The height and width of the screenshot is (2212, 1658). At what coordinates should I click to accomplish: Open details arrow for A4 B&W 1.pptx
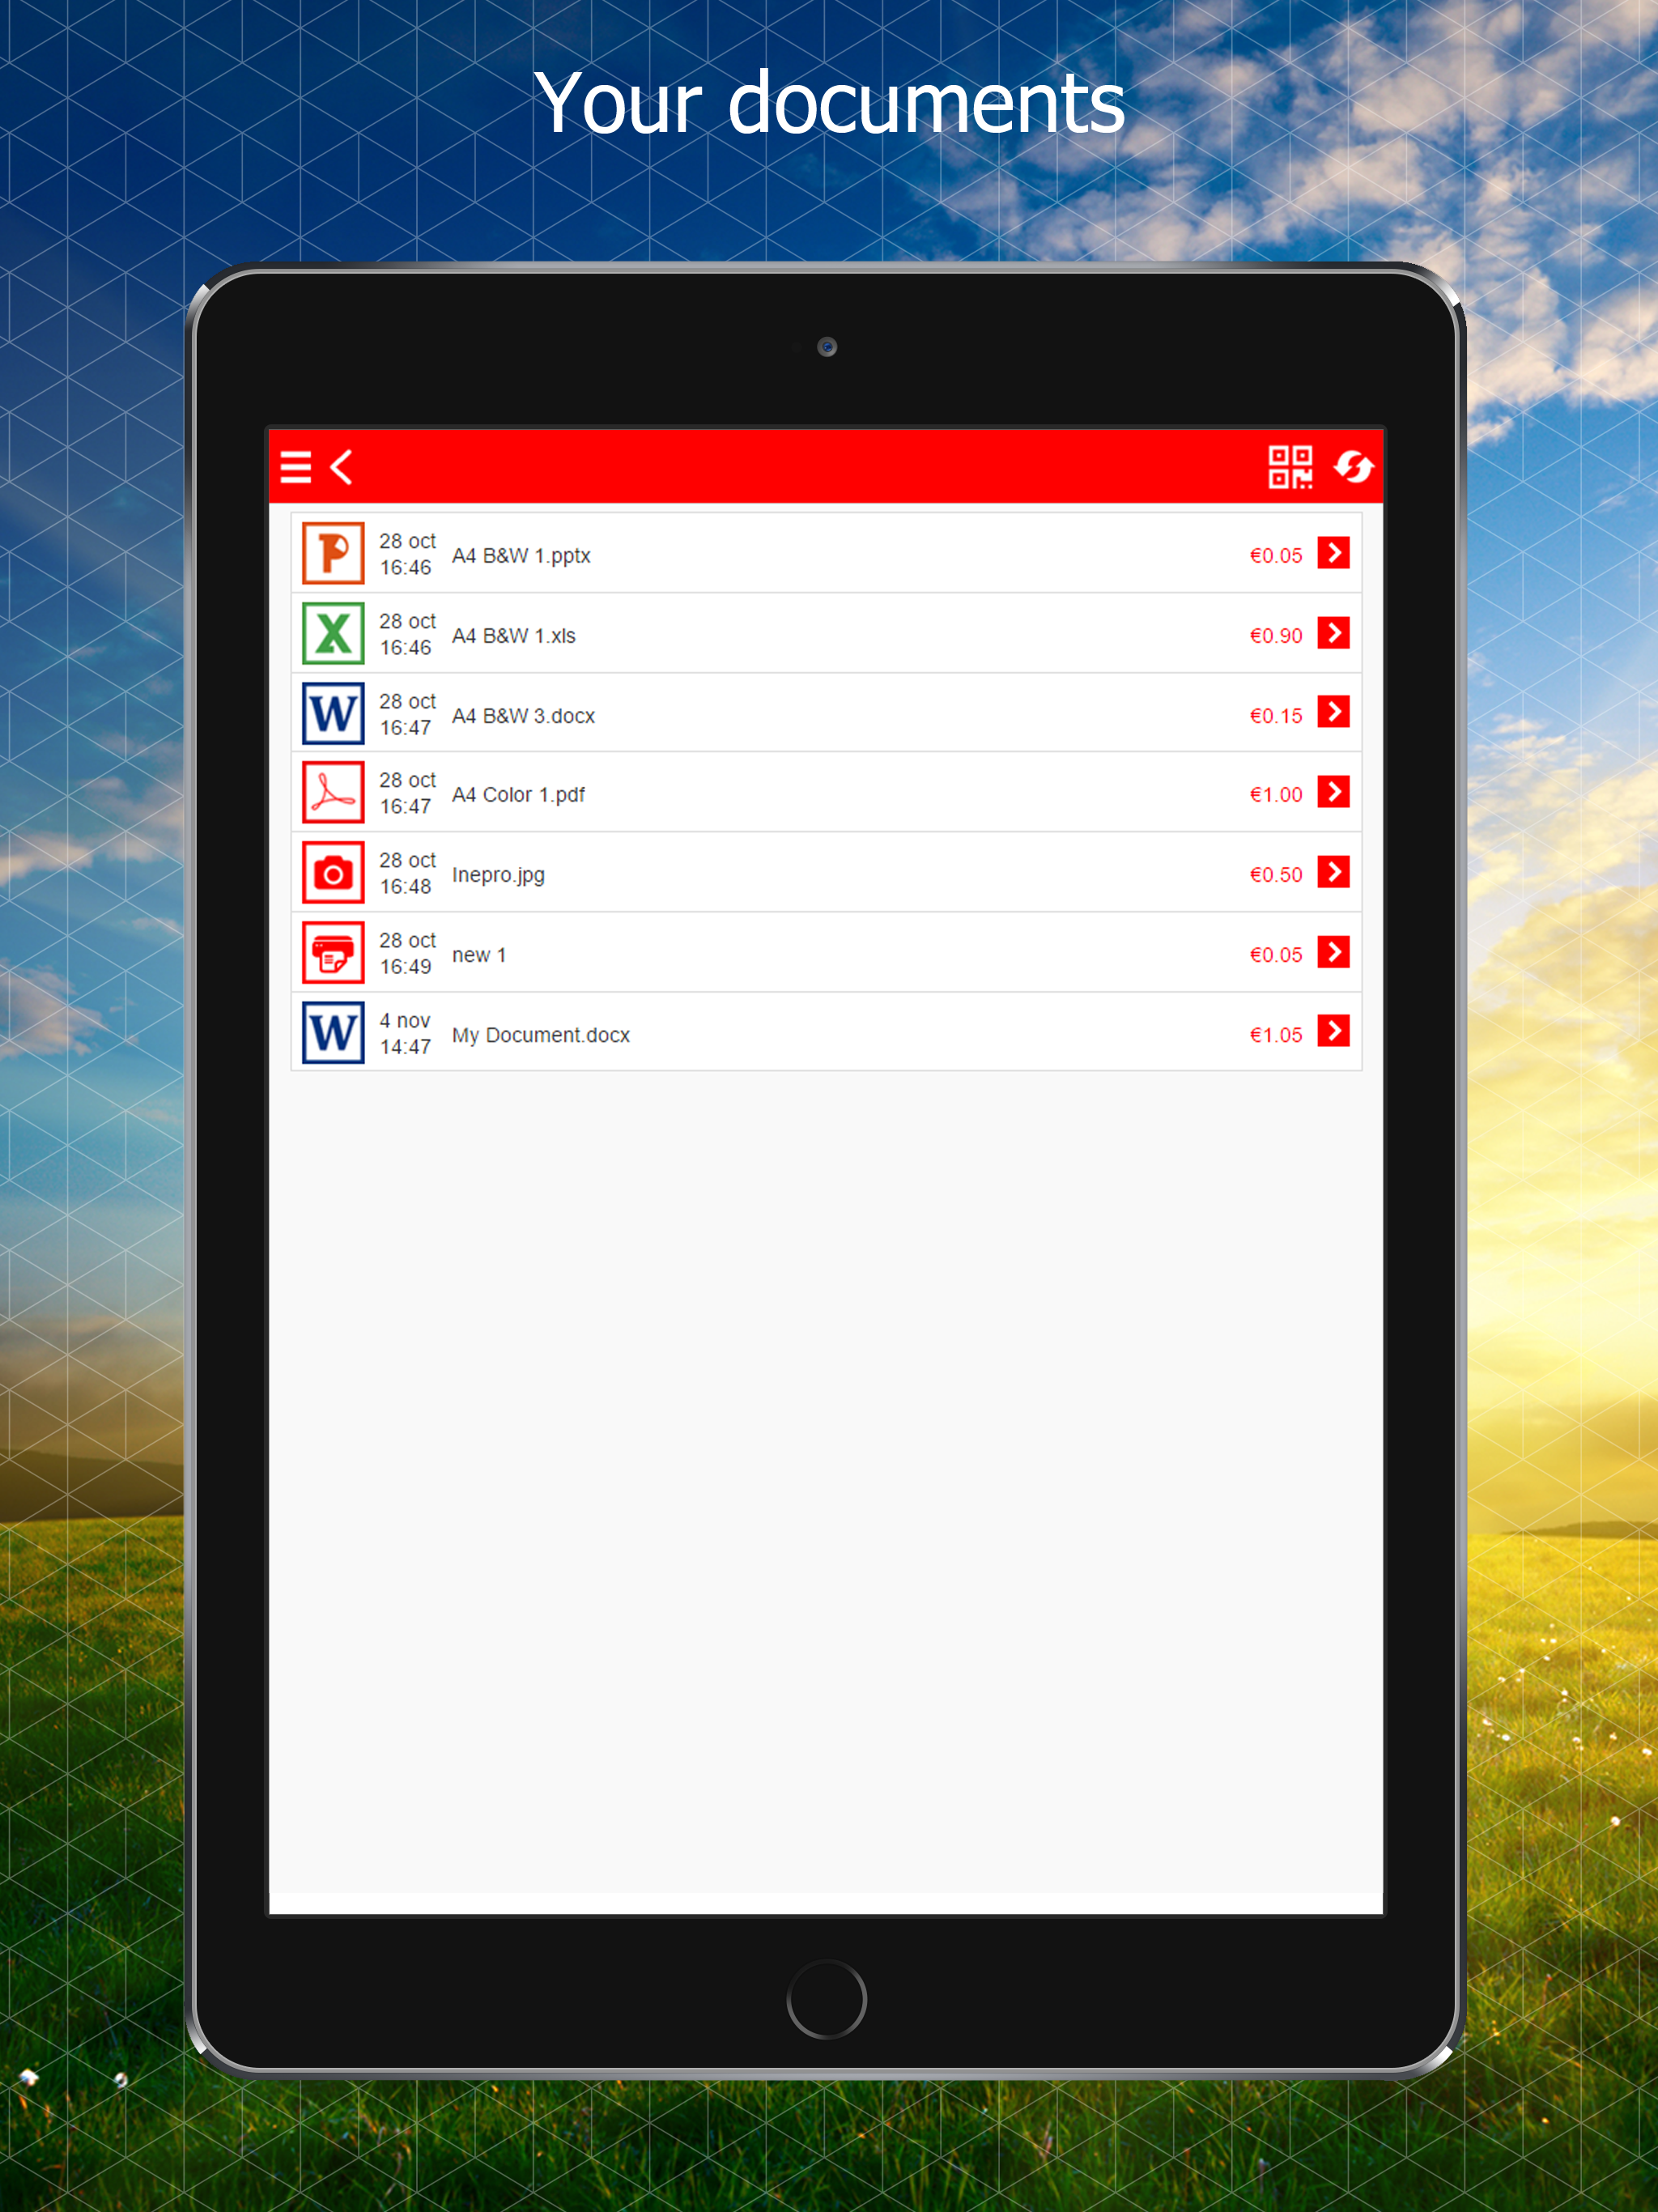(x=1334, y=552)
